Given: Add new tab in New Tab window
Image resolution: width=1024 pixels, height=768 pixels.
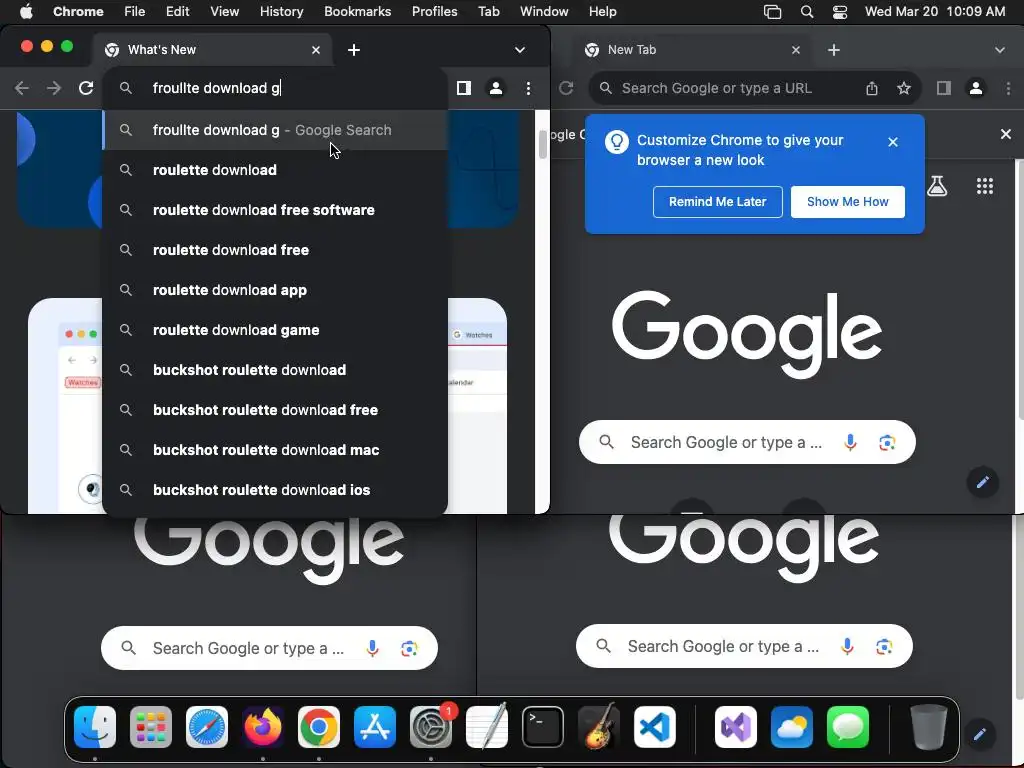Looking at the screenshot, I should [x=834, y=50].
